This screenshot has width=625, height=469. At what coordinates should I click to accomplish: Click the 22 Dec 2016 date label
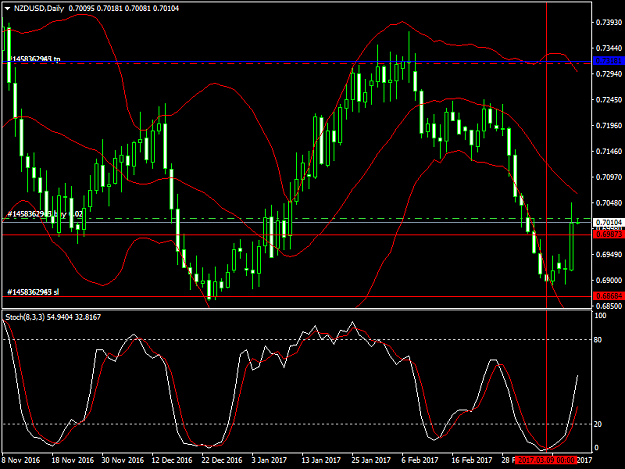click(222, 460)
